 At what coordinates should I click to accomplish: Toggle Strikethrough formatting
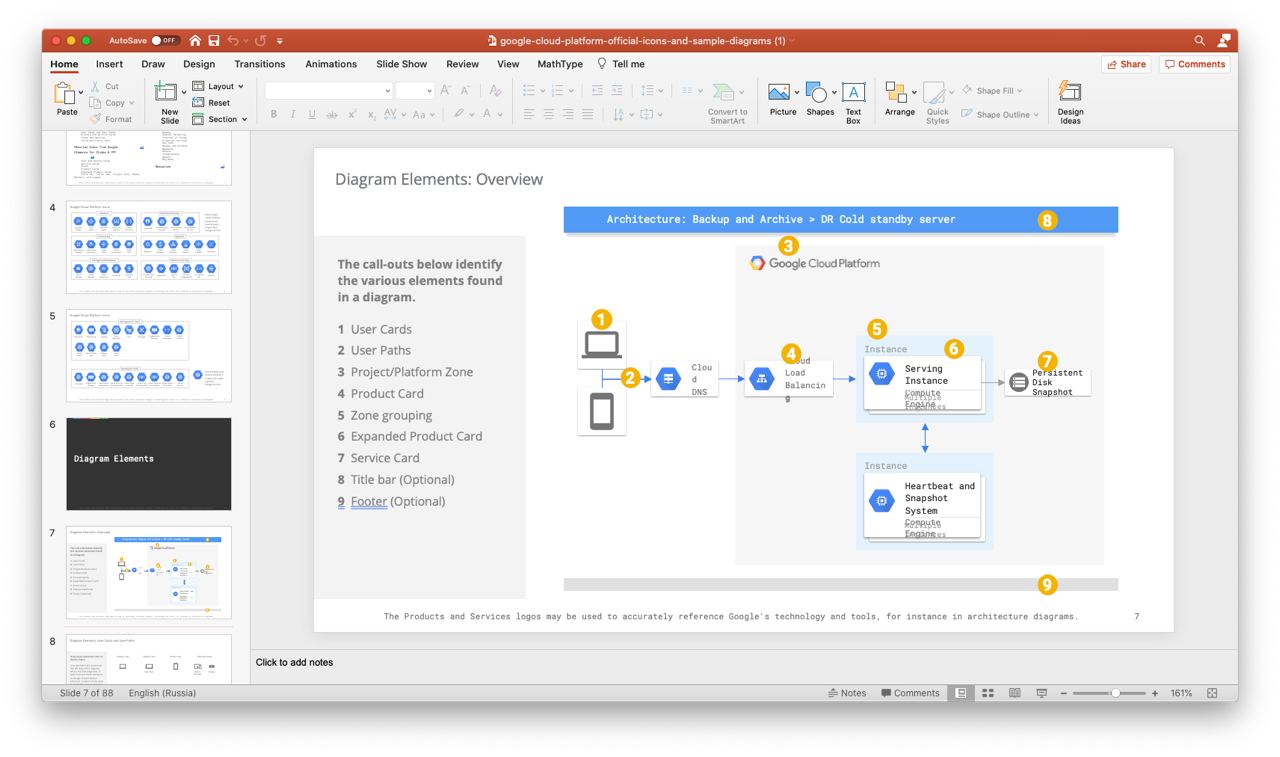(x=332, y=115)
